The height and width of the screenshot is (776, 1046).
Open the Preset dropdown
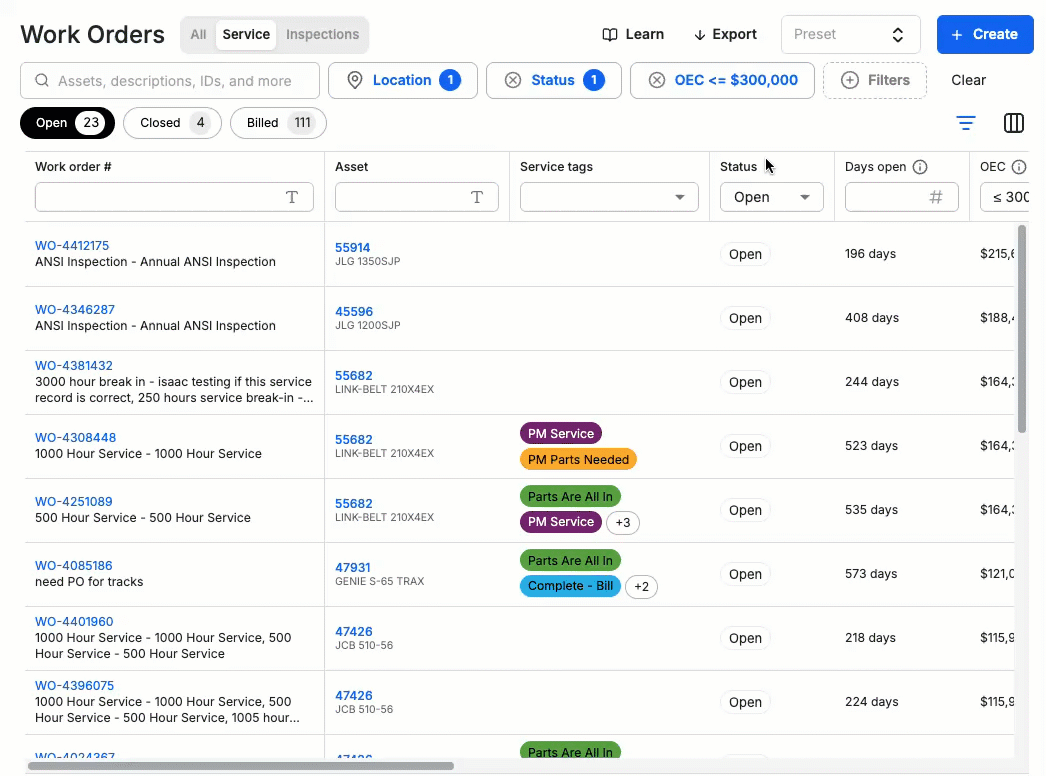click(851, 35)
